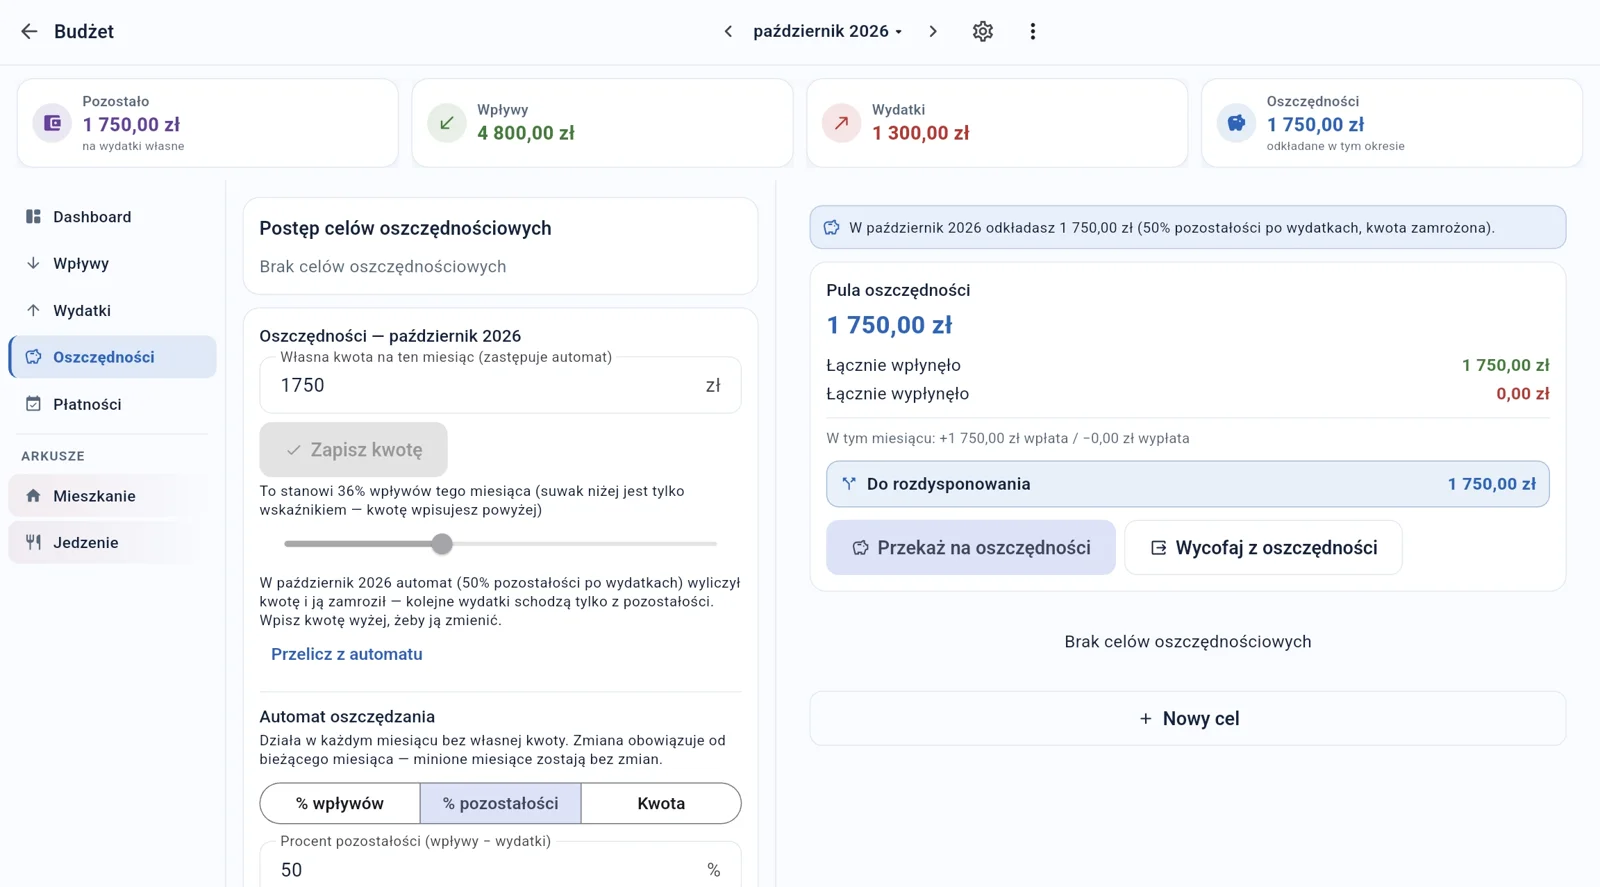Open the październik 2026 month dropdown
Screen dimensions: 1600x887
827,31
